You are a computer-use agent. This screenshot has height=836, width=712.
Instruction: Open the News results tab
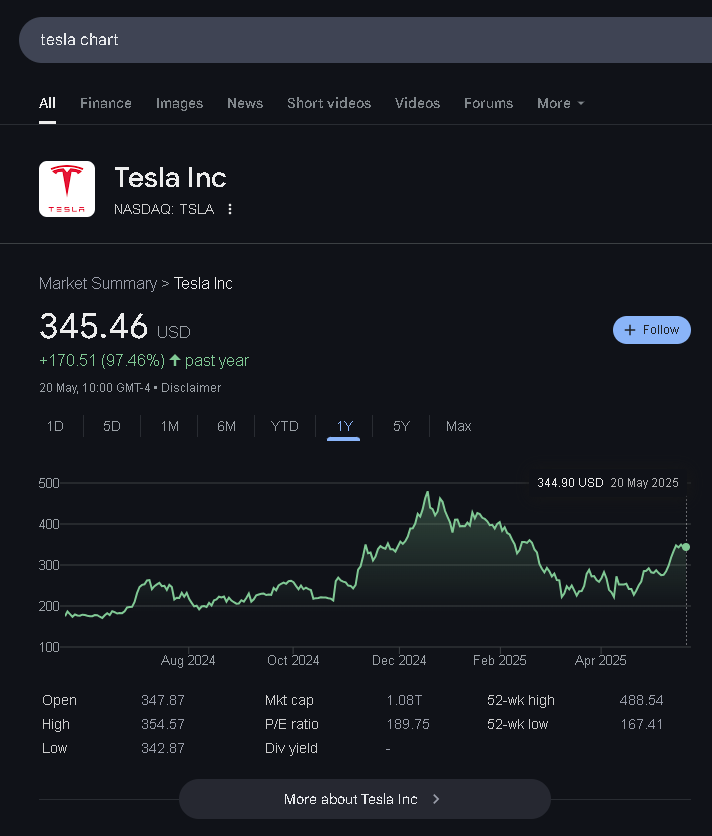245,103
